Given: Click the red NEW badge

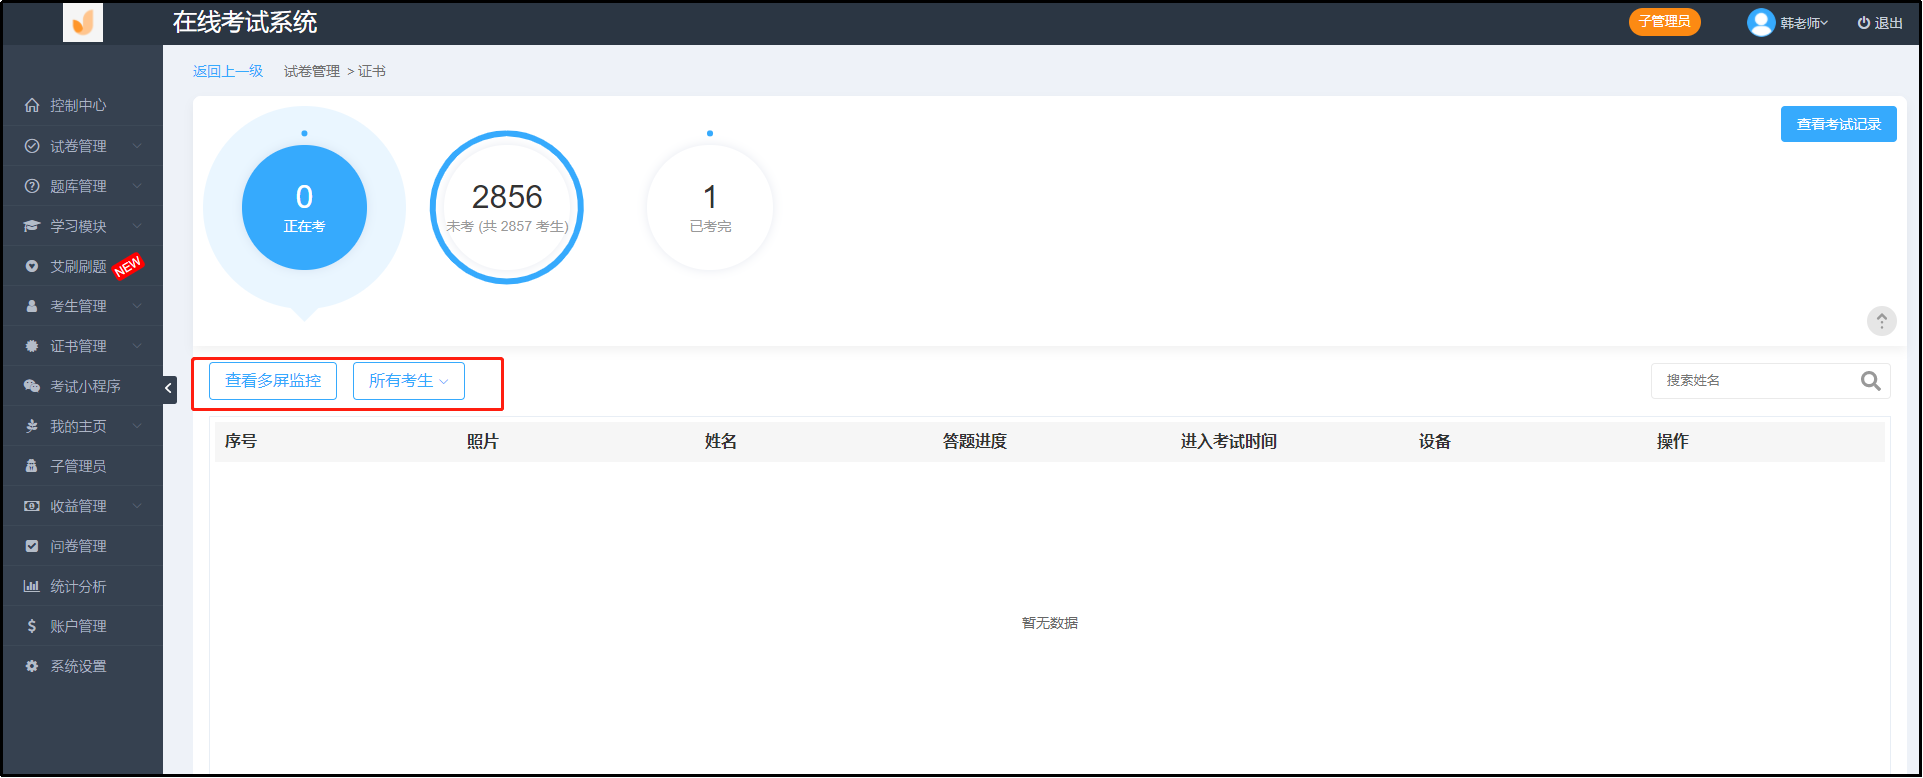Looking at the screenshot, I should [x=128, y=266].
